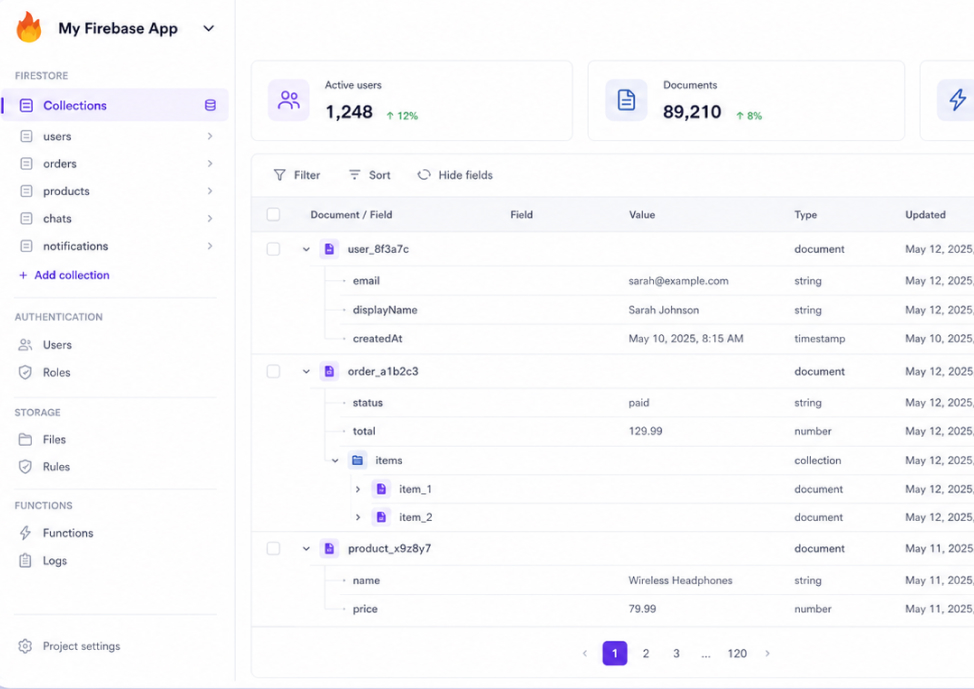Click the item_1 document icon
Viewport: 974px width, 689px height.
click(381, 489)
